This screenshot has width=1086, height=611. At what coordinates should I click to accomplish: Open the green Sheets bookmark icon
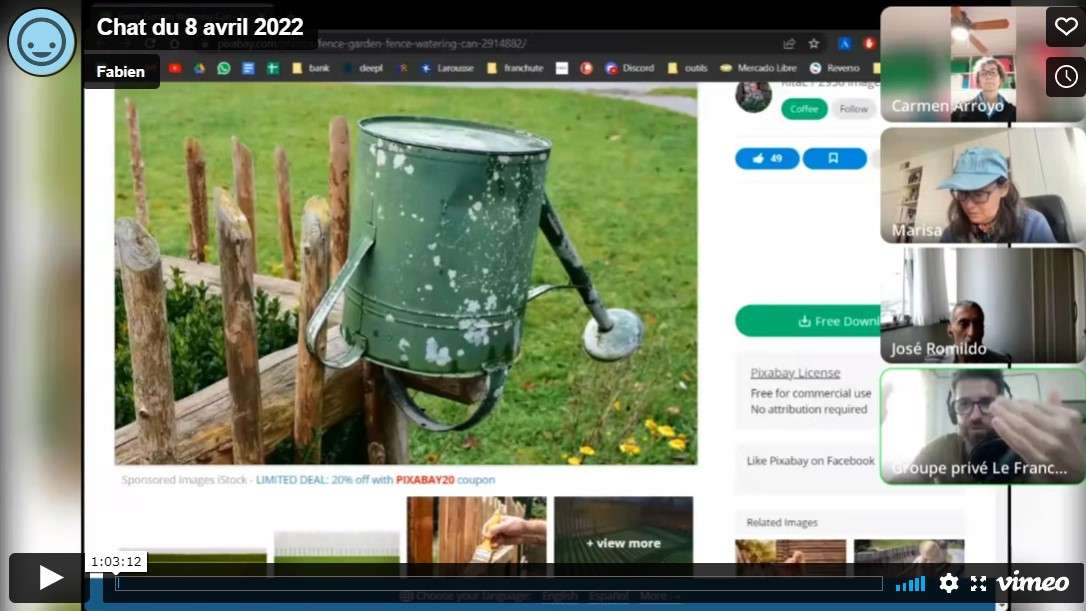(x=273, y=68)
